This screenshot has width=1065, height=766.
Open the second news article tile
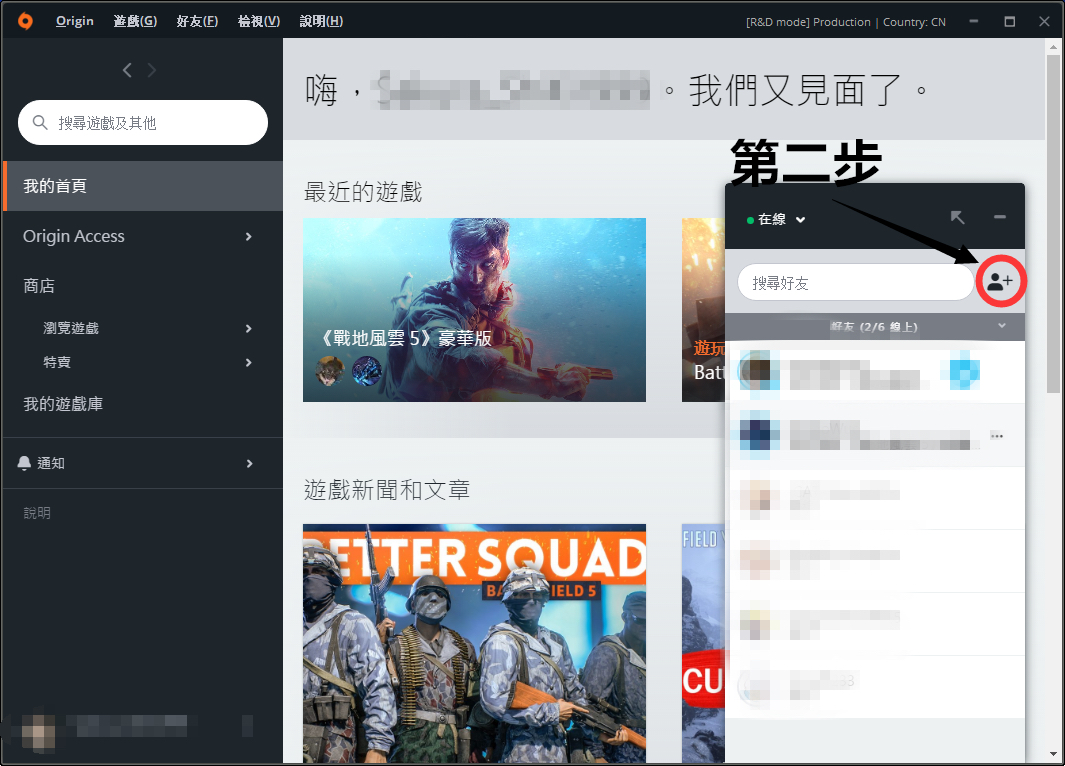pos(703,643)
